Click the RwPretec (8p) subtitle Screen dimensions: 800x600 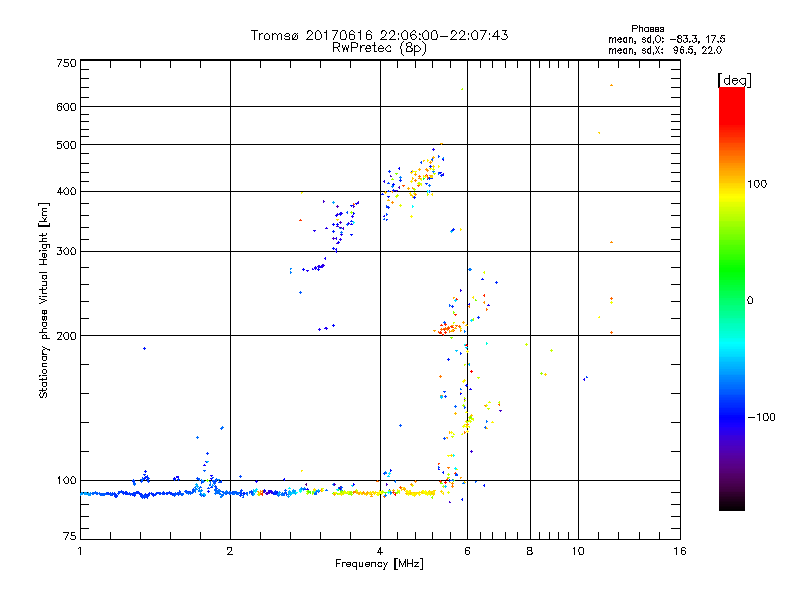point(379,47)
